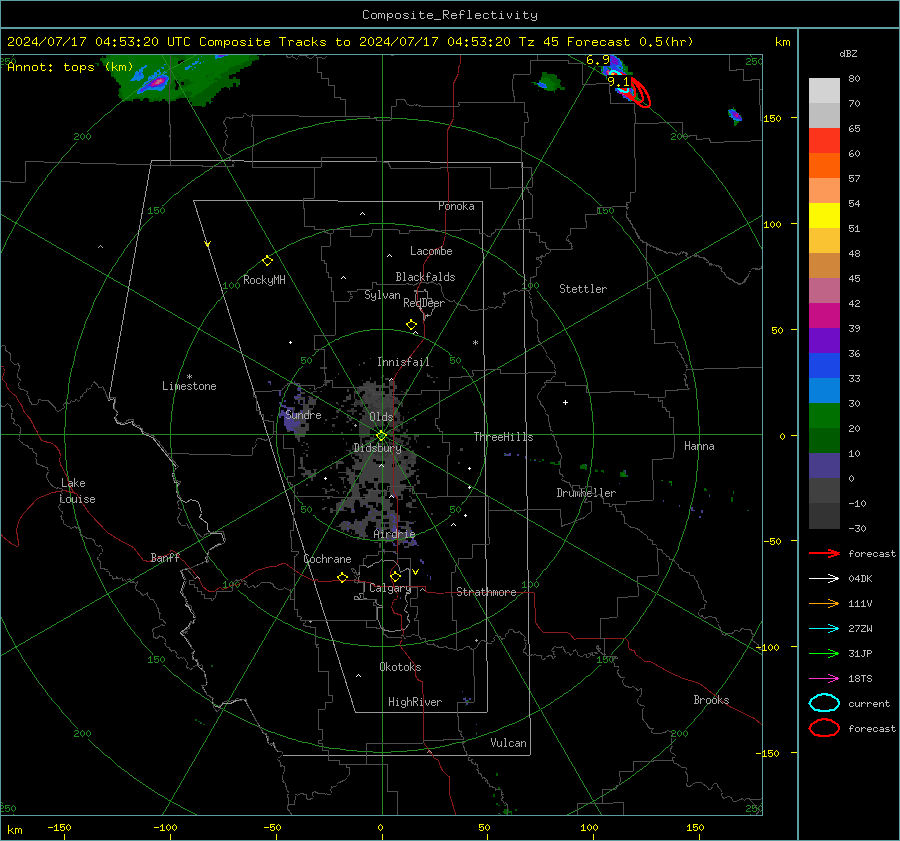
Task: Click the Composite_Reflectivity title
Action: pos(449,15)
